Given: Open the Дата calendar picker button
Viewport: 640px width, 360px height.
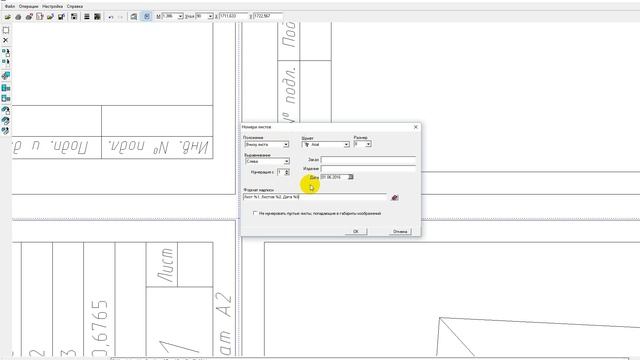Looking at the screenshot, I should click(351, 177).
